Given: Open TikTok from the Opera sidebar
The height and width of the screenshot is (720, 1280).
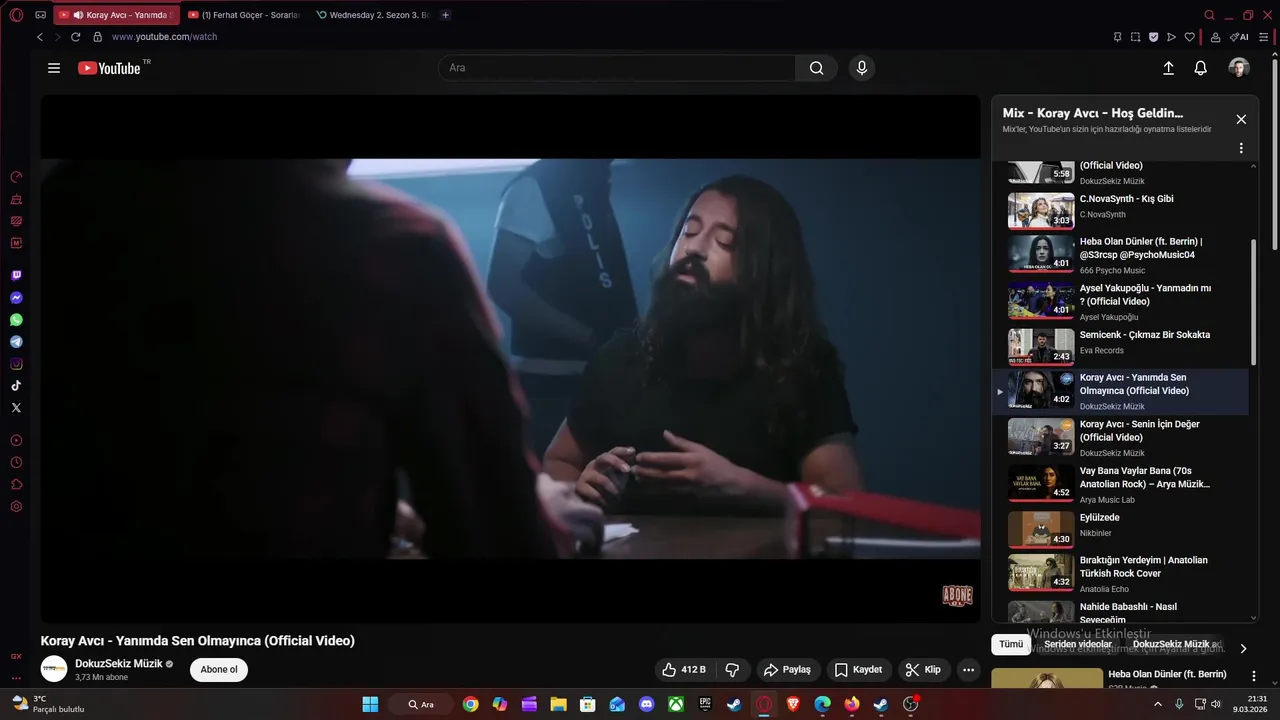Looking at the screenshot, I should point(16,386).
